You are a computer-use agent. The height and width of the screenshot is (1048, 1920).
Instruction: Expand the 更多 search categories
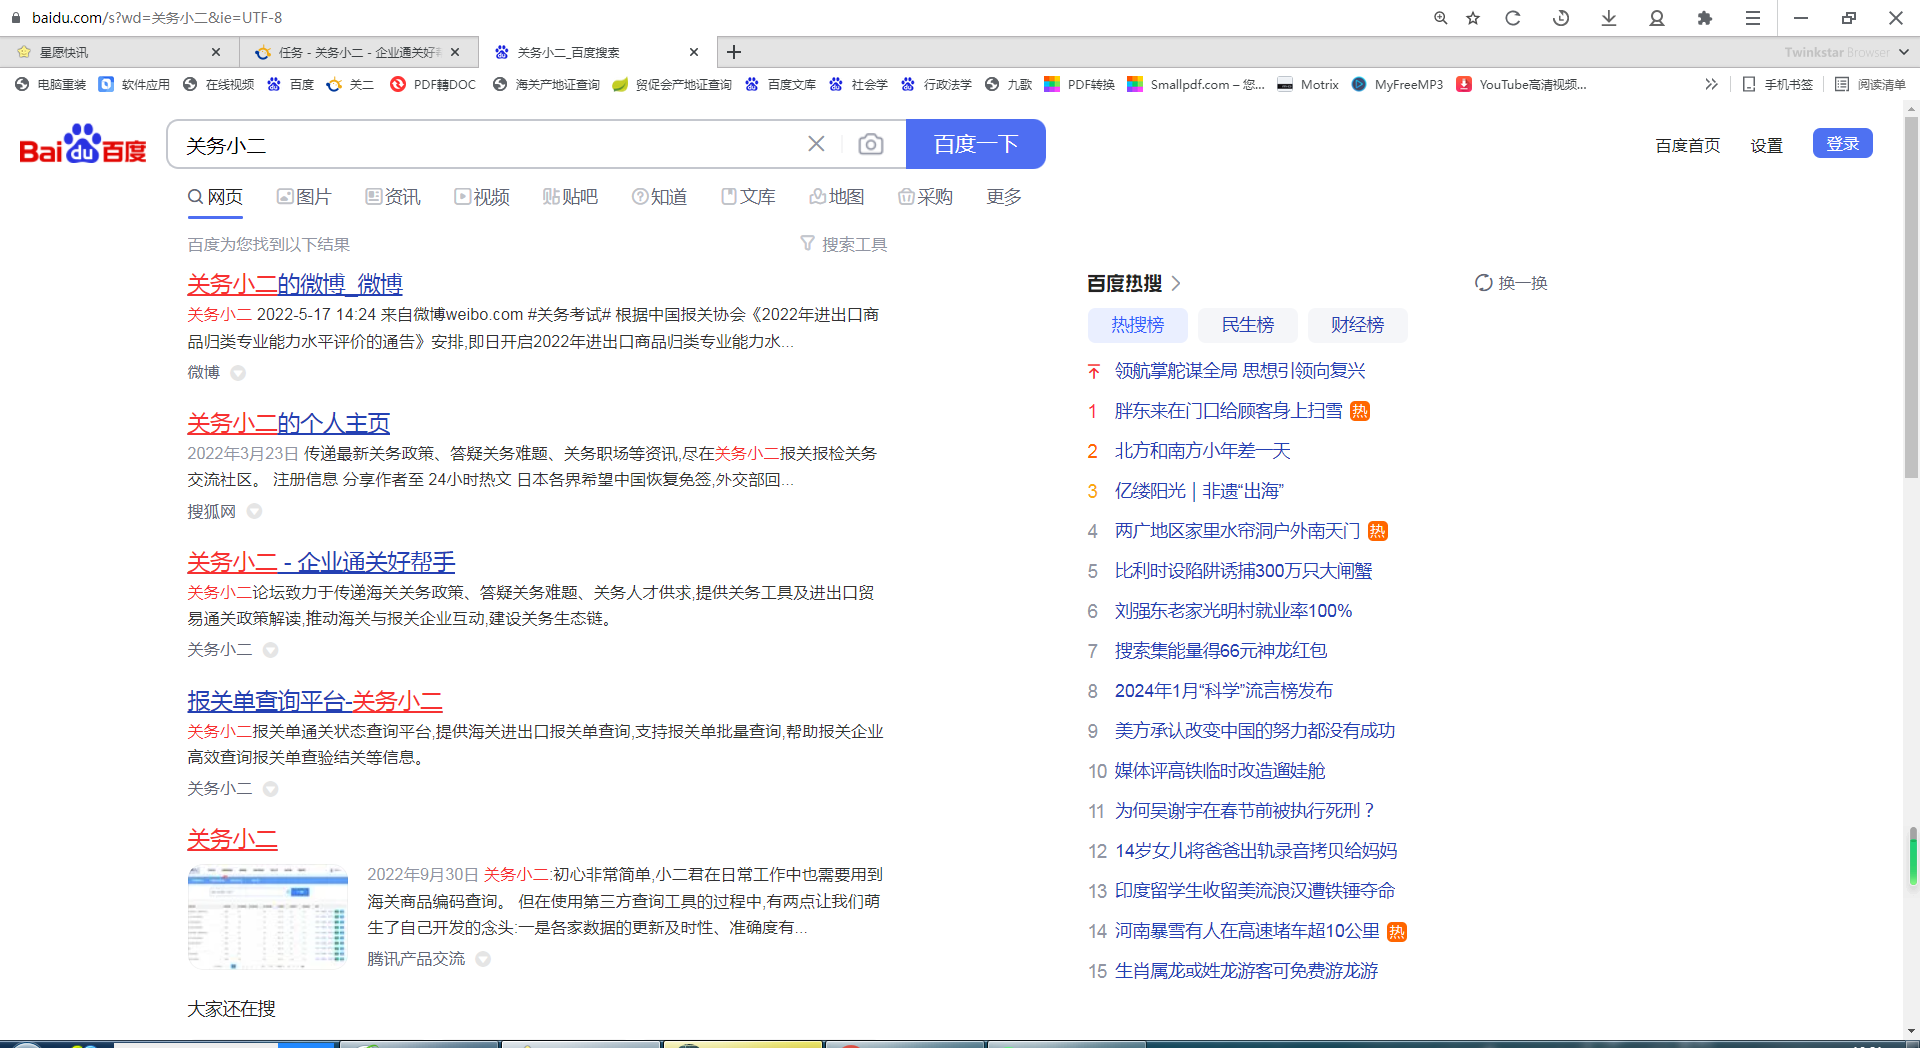1004,197
